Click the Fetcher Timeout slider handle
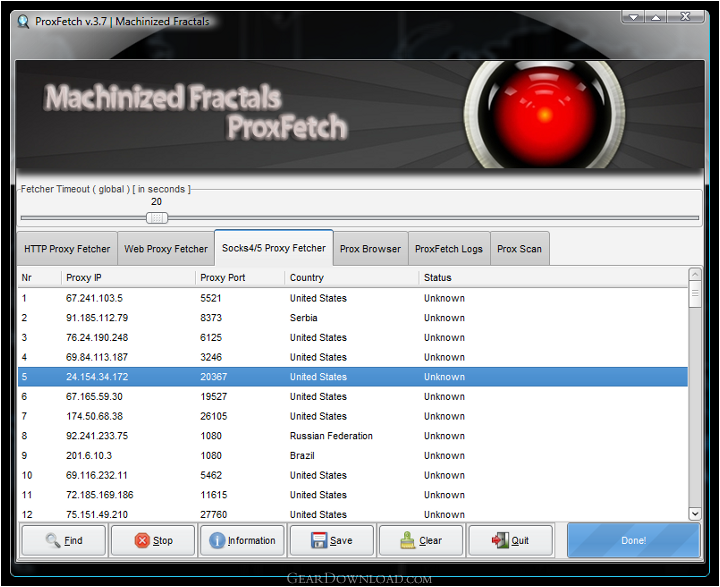The width and height of the screenshot is (720, 587). 157,218
